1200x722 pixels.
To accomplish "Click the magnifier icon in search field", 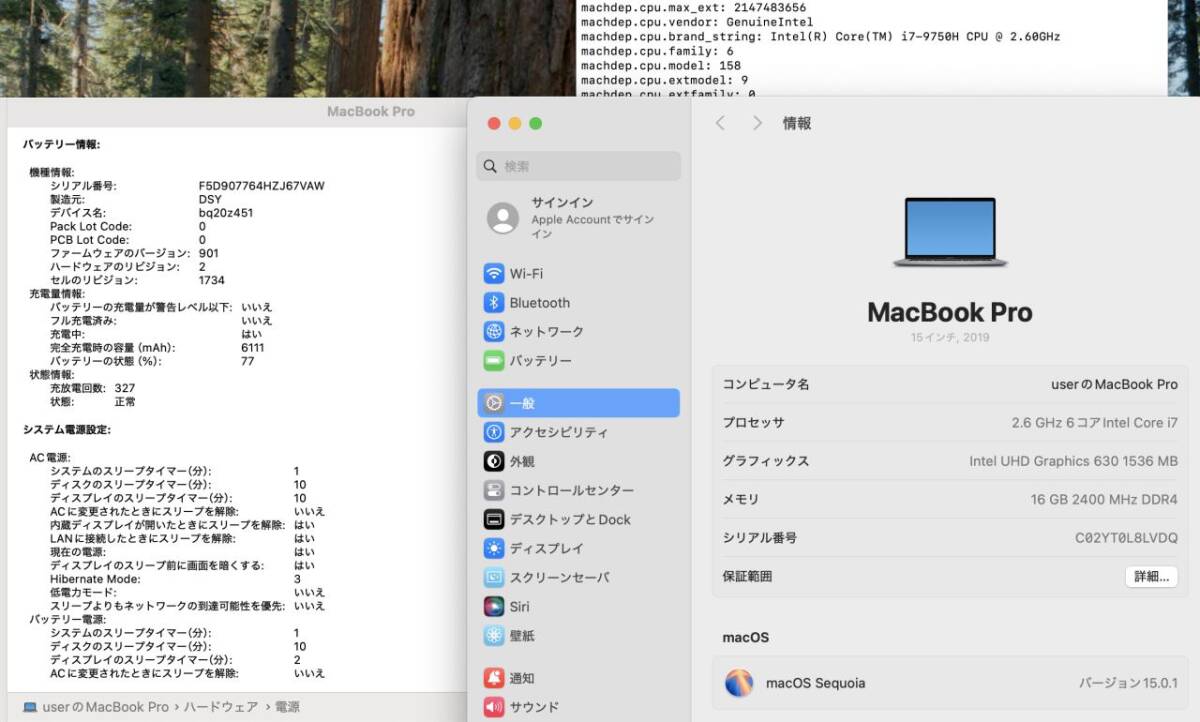I will (x=490, y=166).
